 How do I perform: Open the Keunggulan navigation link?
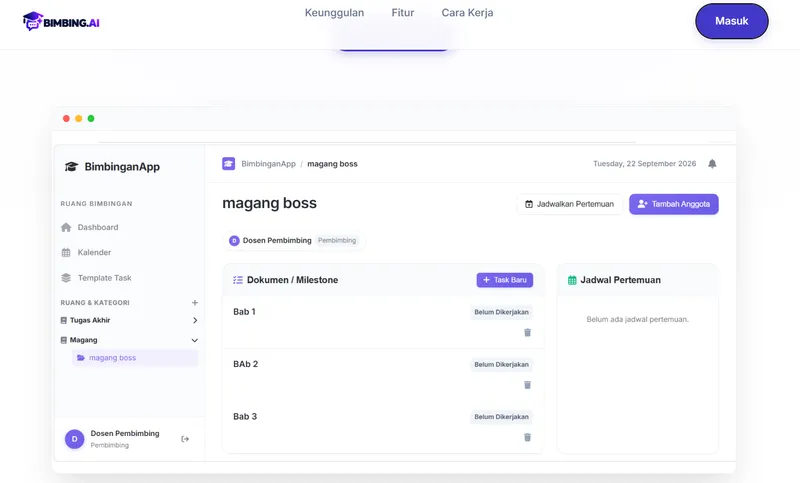click(x=334, y=13)
